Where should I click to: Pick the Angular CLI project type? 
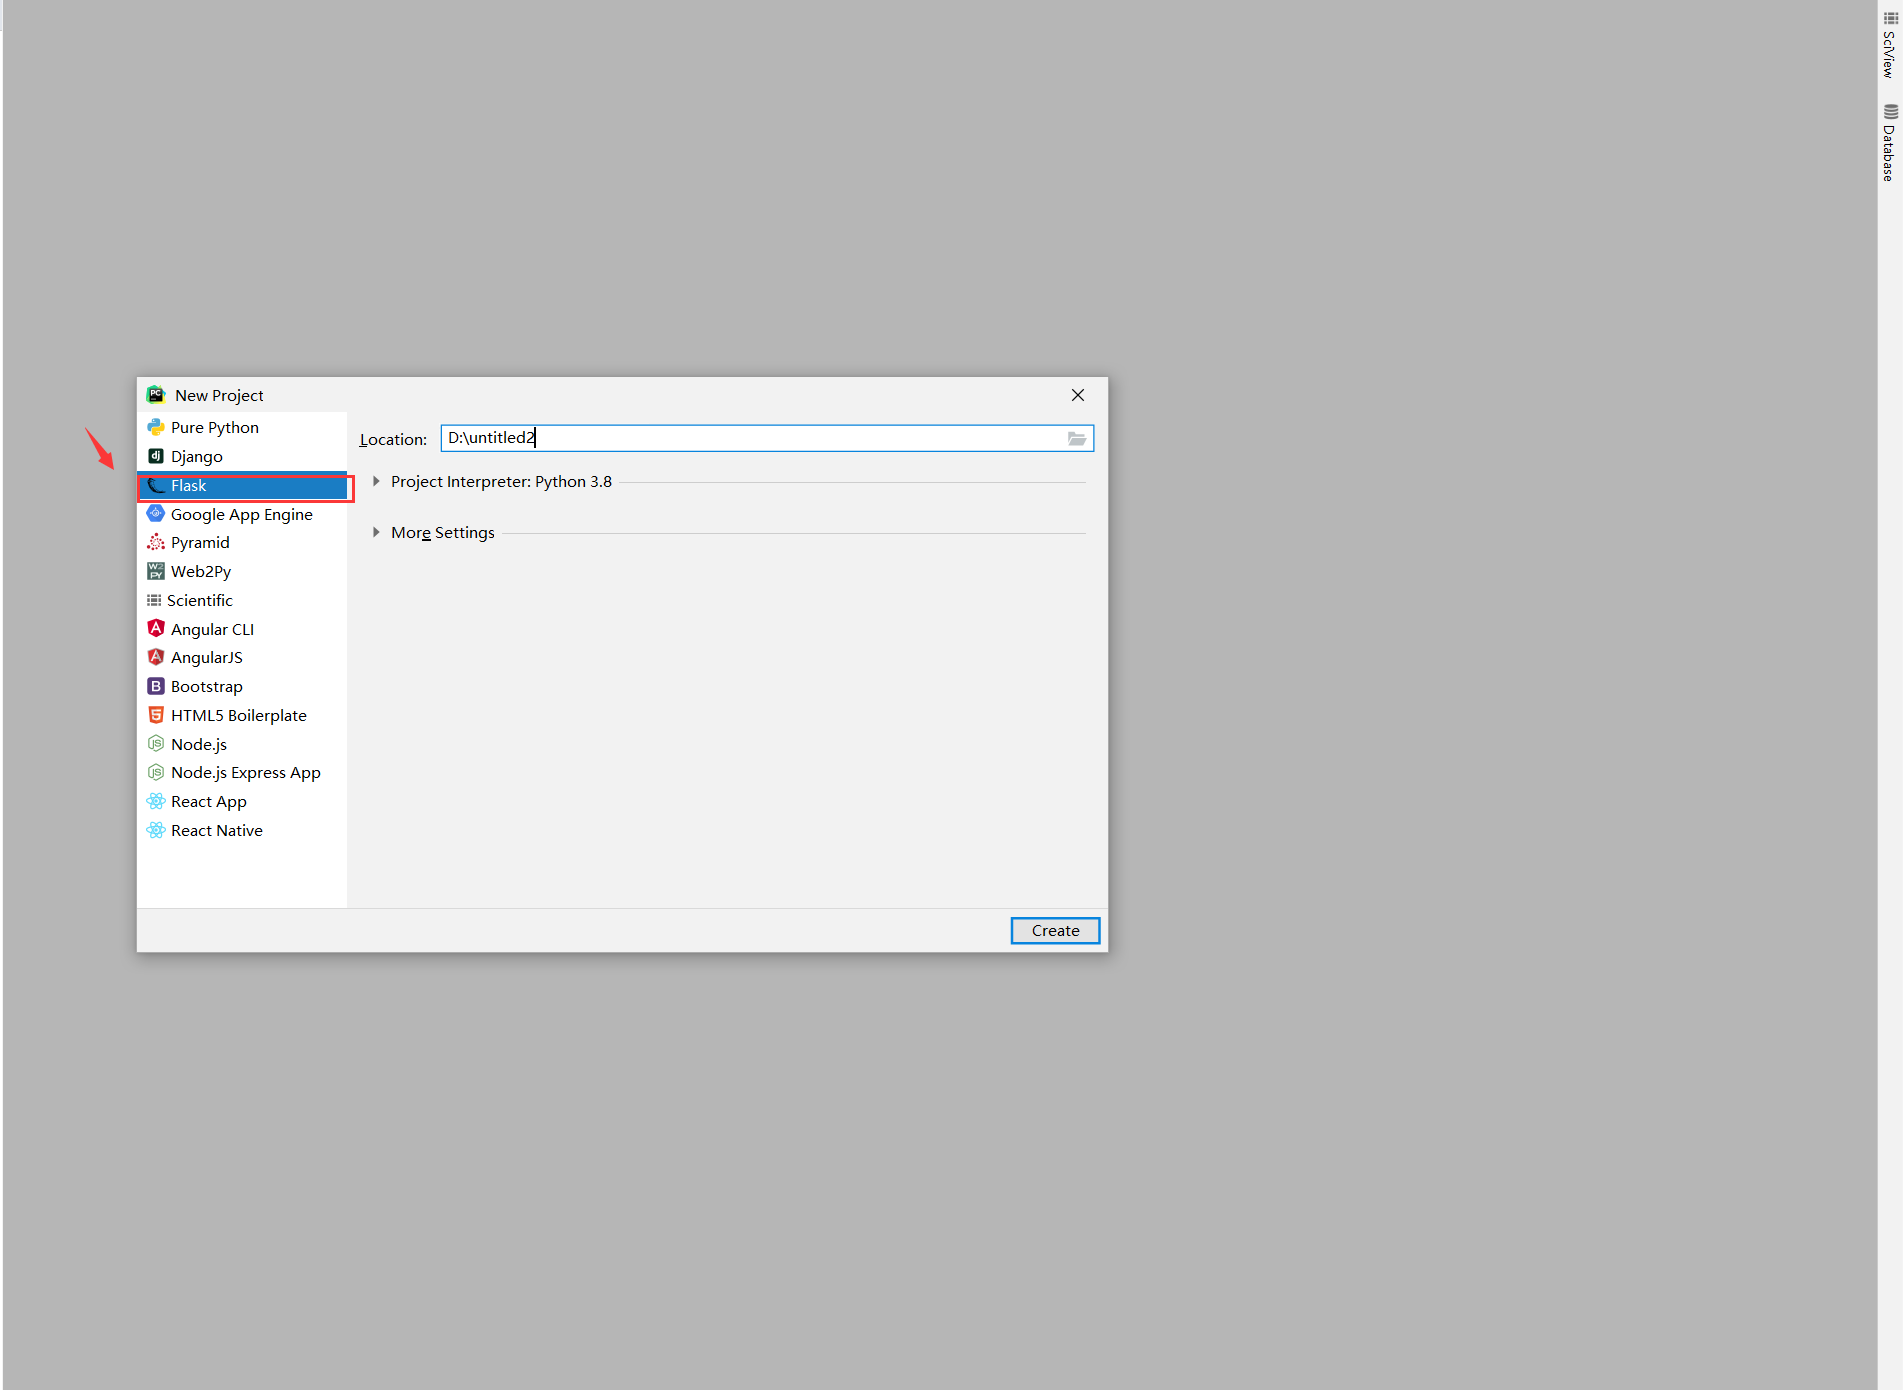coord(242,629)
